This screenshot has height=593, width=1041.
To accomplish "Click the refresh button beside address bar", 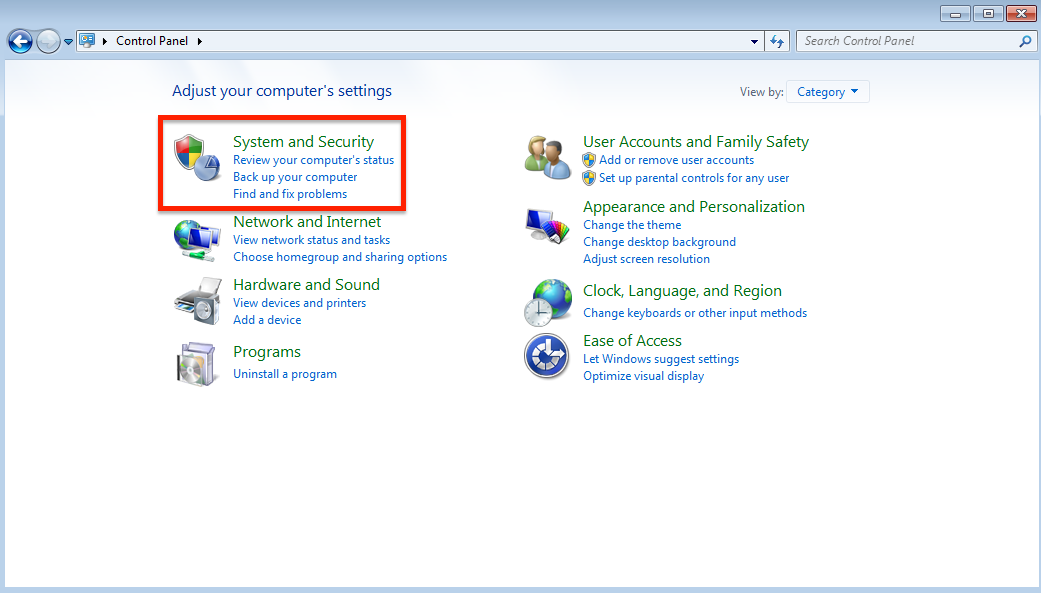I will tap(777, 41).
